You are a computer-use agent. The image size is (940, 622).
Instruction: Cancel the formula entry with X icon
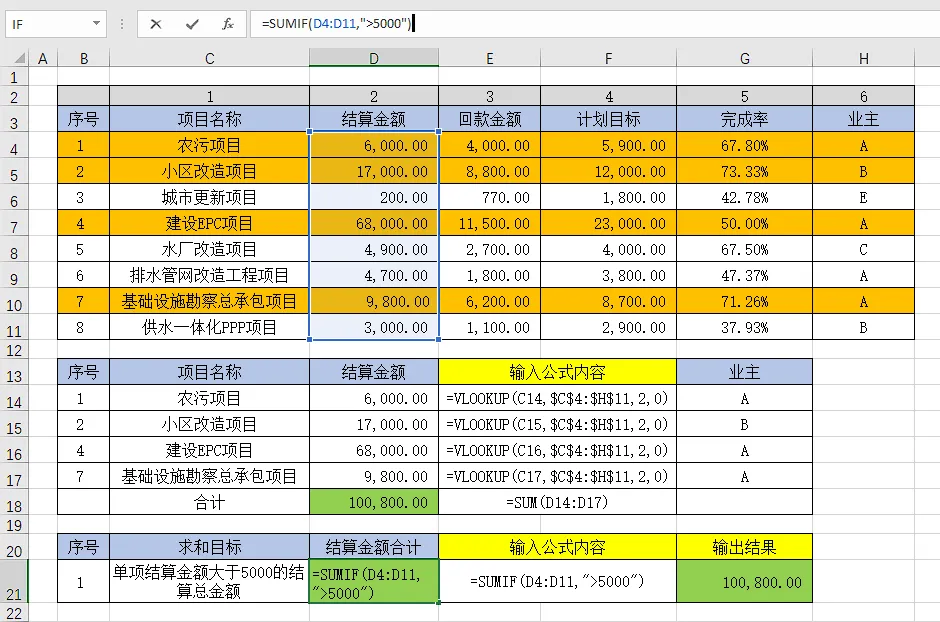tap(156, 24)
